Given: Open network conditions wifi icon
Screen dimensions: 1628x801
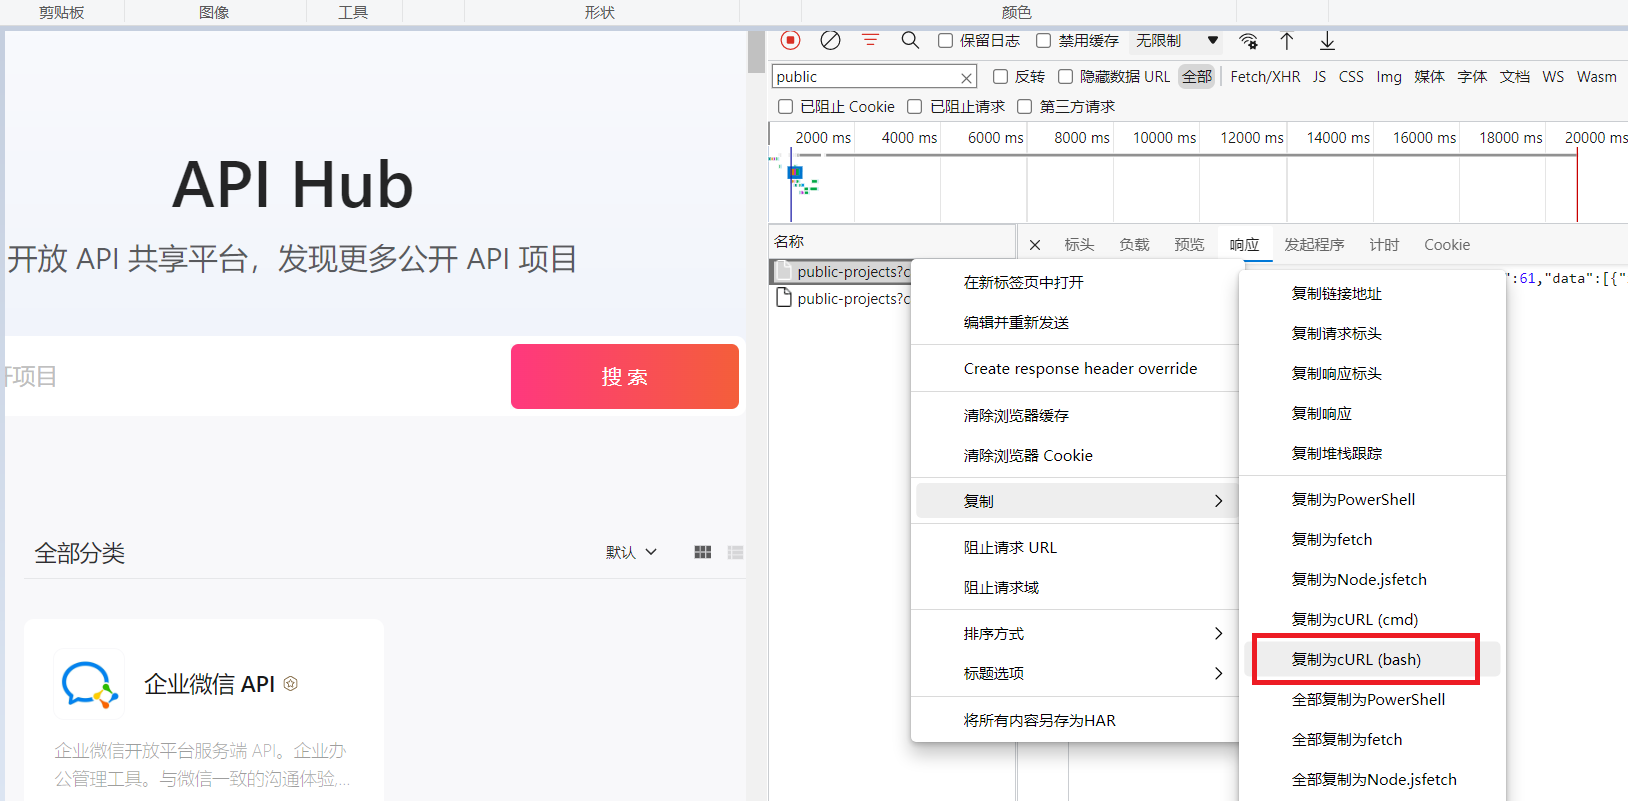Looking at the screenshot, I should (x=1248, y=41).
